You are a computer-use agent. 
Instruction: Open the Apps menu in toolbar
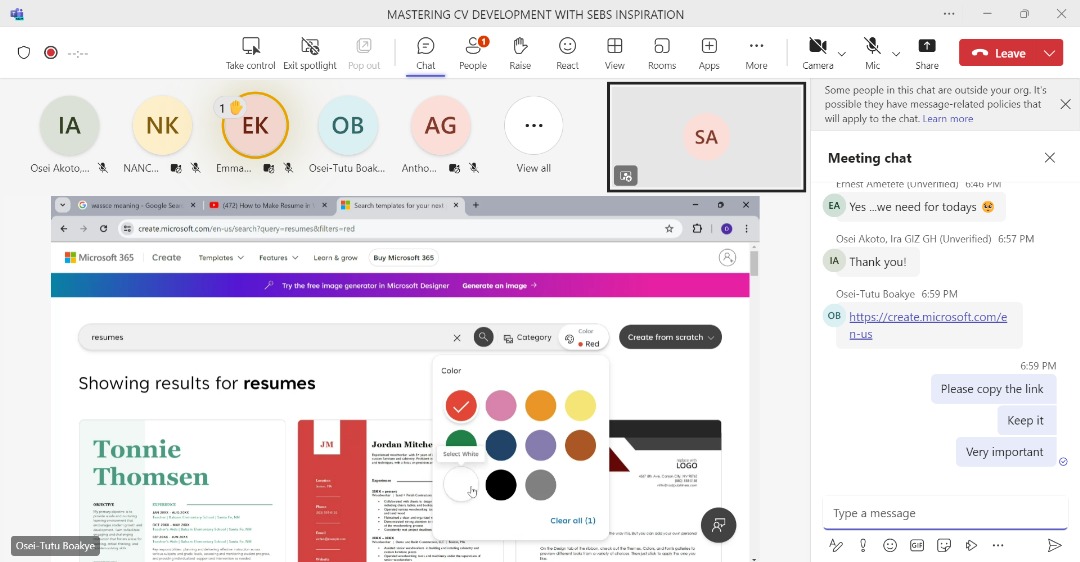709,53
